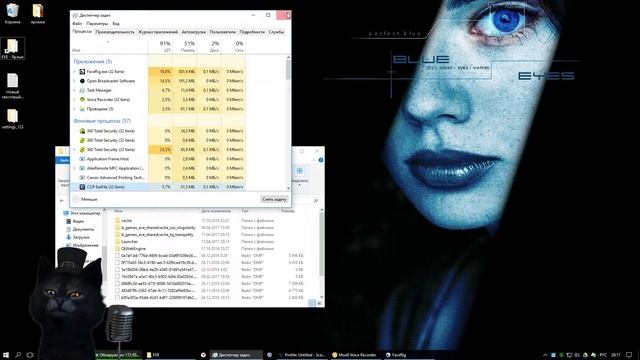Switch to the Журнал приложений tab
The width and height of the screenshot is (640, 360).
tap(158, 32)
